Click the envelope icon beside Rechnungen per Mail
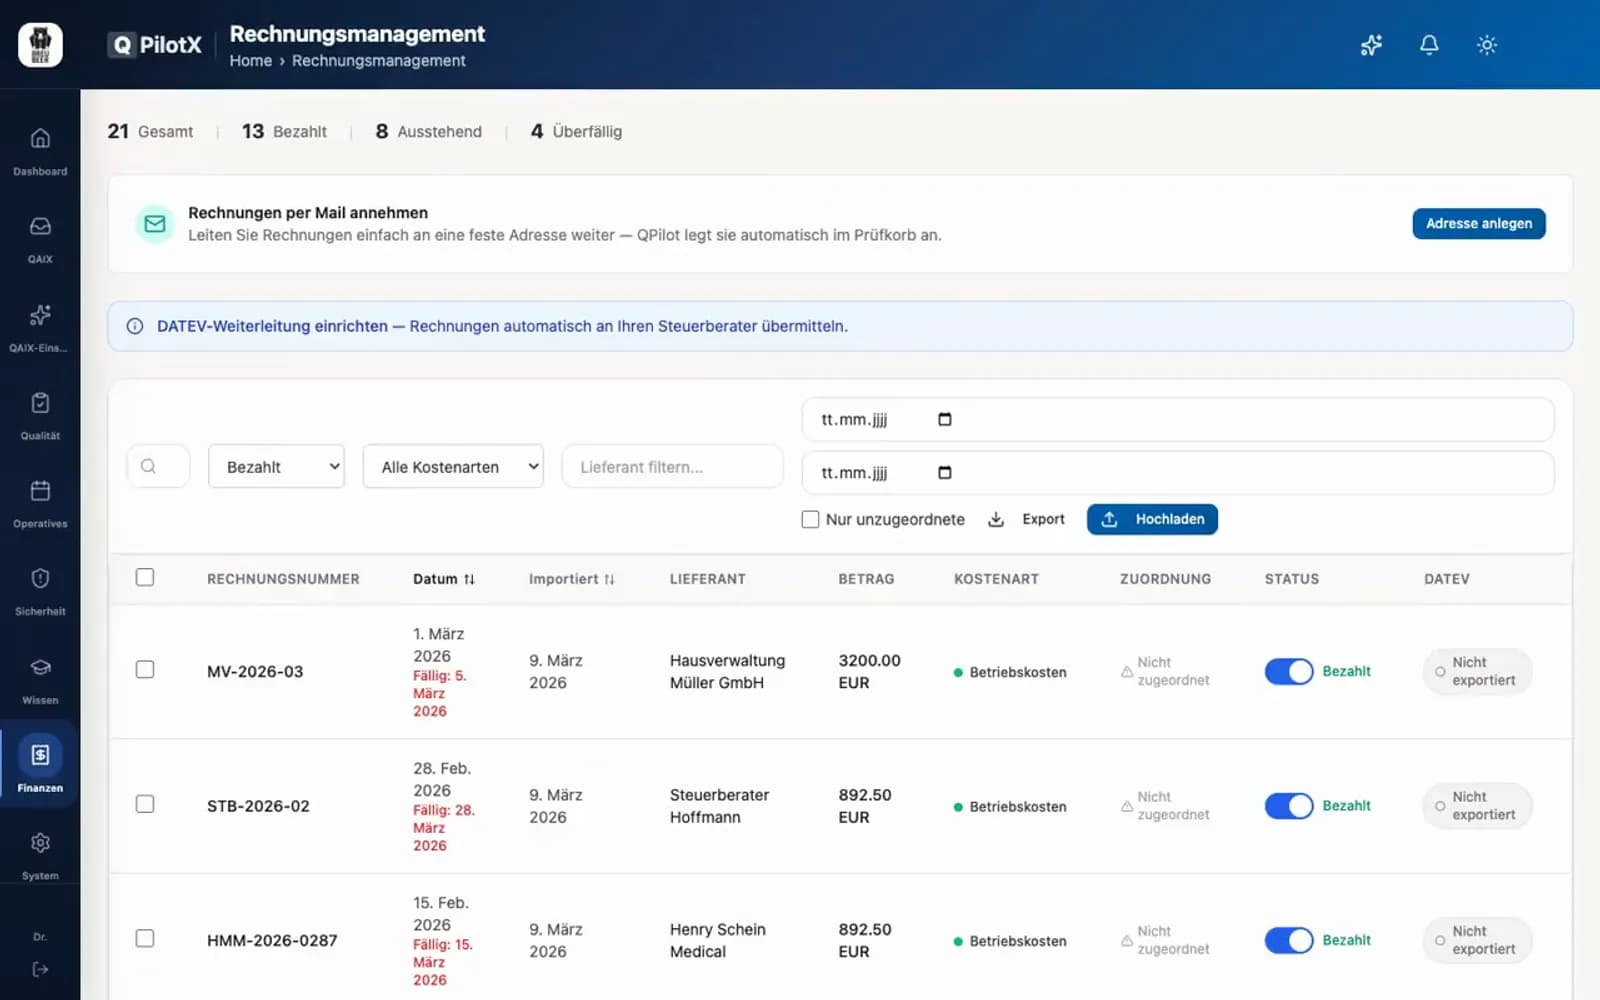The width and height of the screenshot is (1600, 1000). click(155, 224)
